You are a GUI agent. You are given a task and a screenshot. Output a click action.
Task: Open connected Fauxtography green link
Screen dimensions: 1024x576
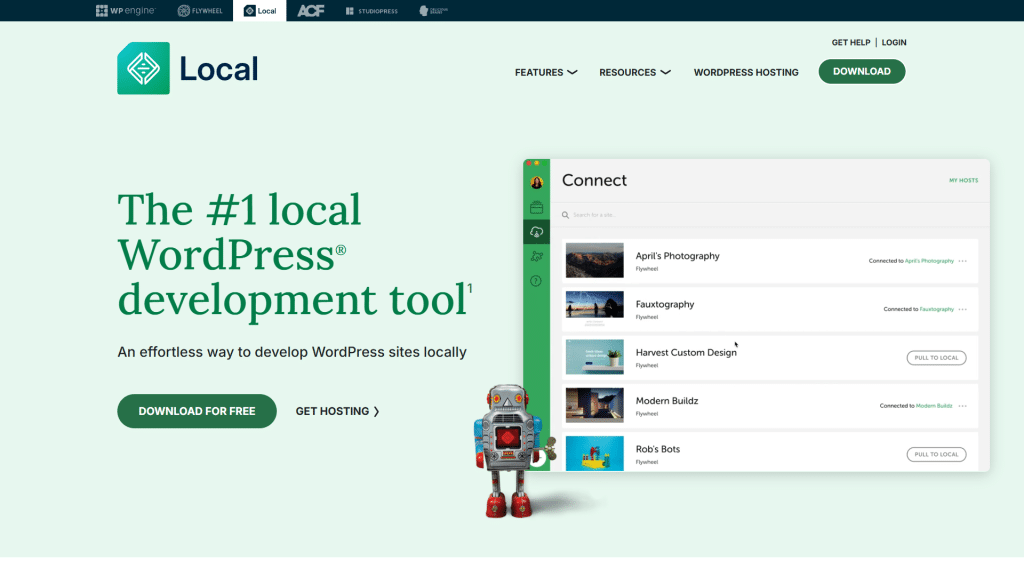pos(936,309)
